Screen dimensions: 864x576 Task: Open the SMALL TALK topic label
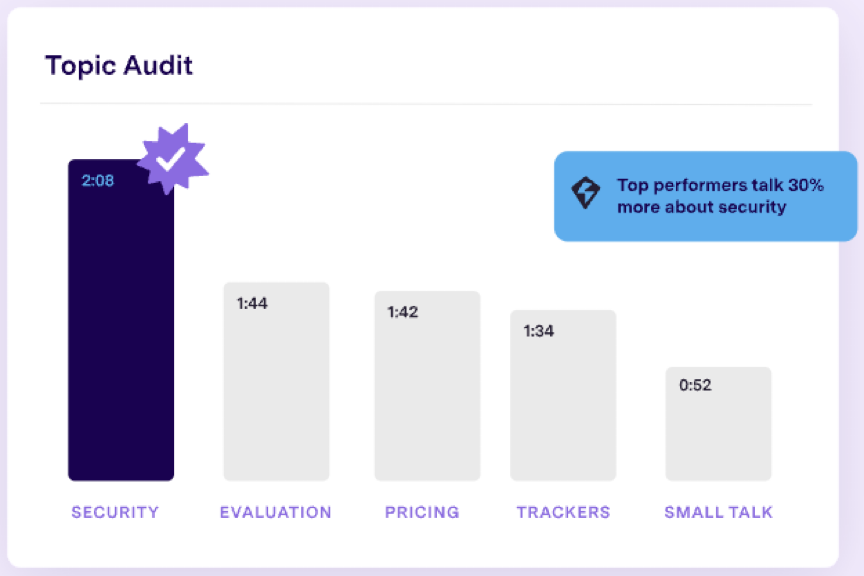[x=719, y=512]
